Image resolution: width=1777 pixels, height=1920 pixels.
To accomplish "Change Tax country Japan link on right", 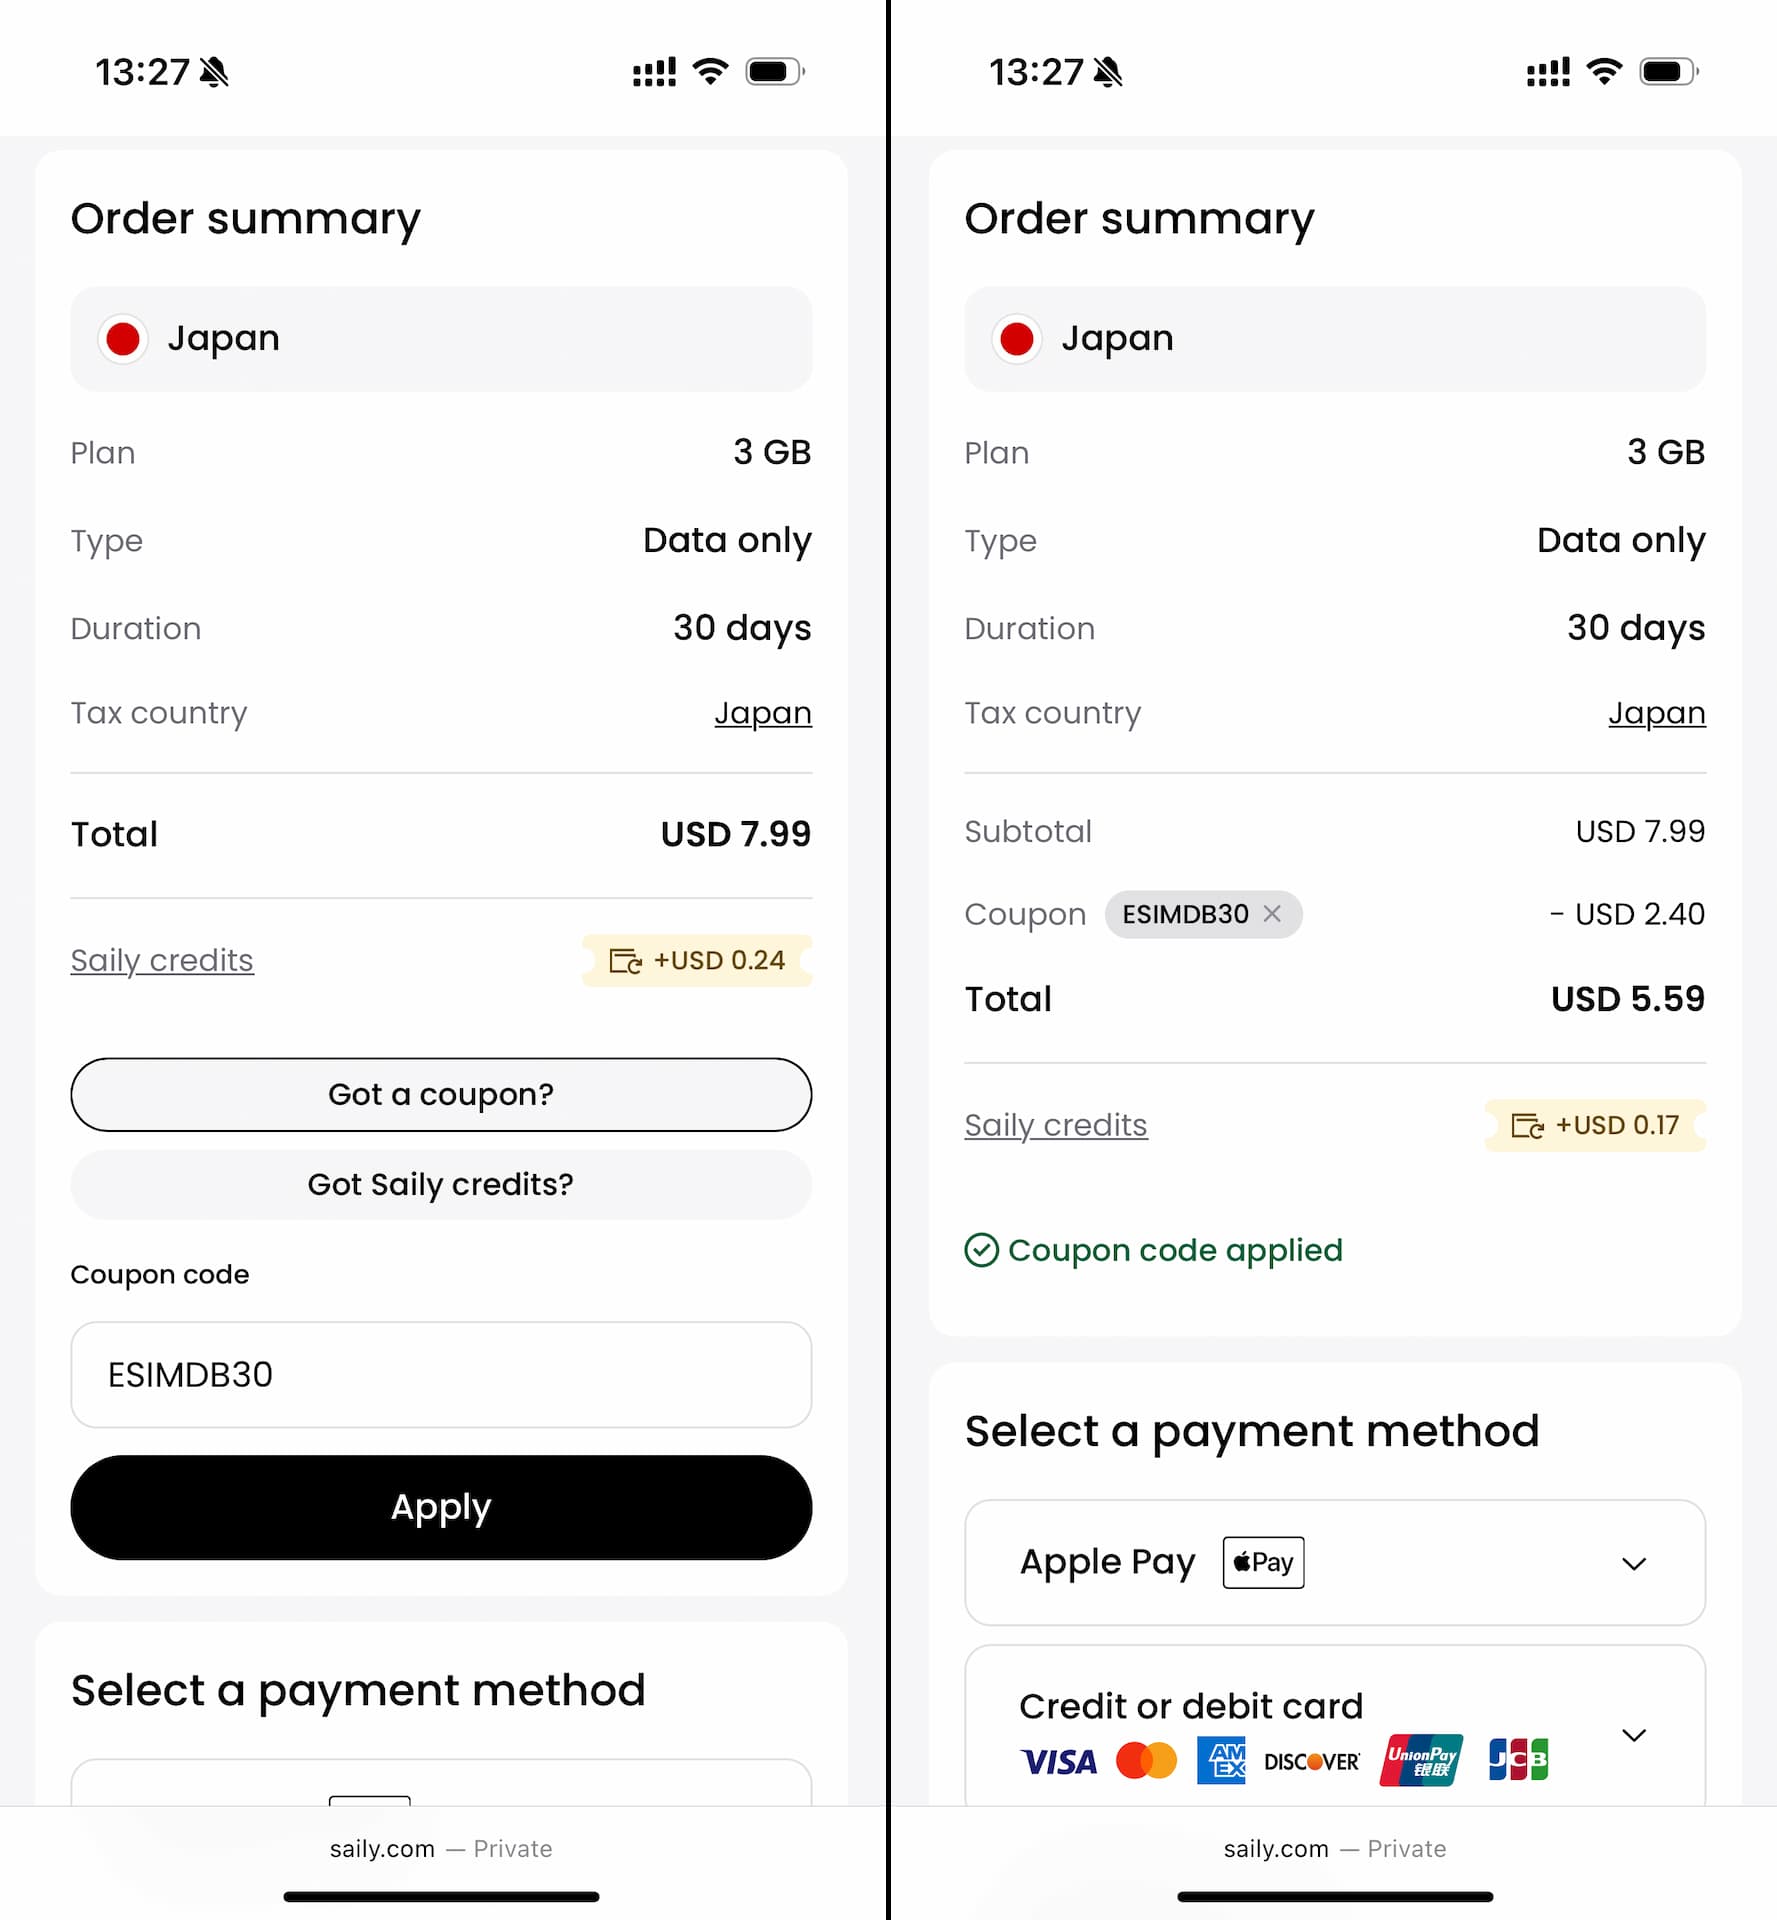I will (x=1657, y=713).
